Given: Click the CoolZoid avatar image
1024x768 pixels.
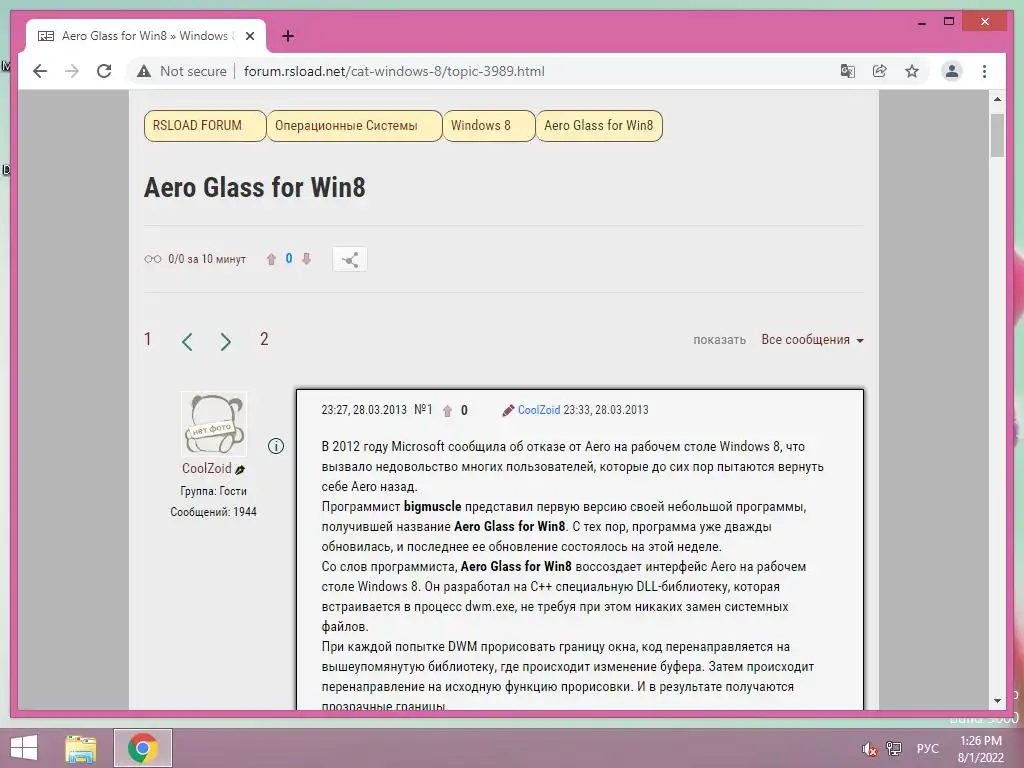Looking at the screenshot, I should click(214, 424).
